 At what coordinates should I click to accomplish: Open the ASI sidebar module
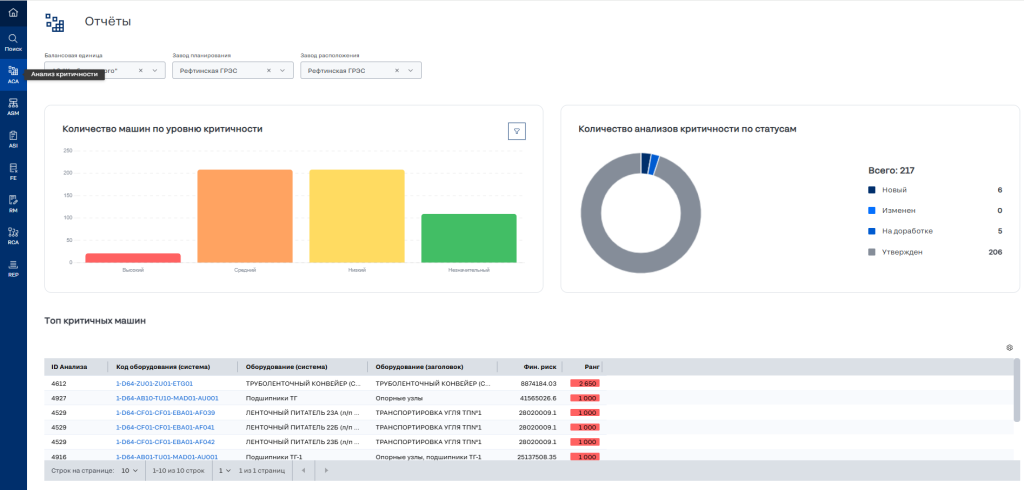13,138
